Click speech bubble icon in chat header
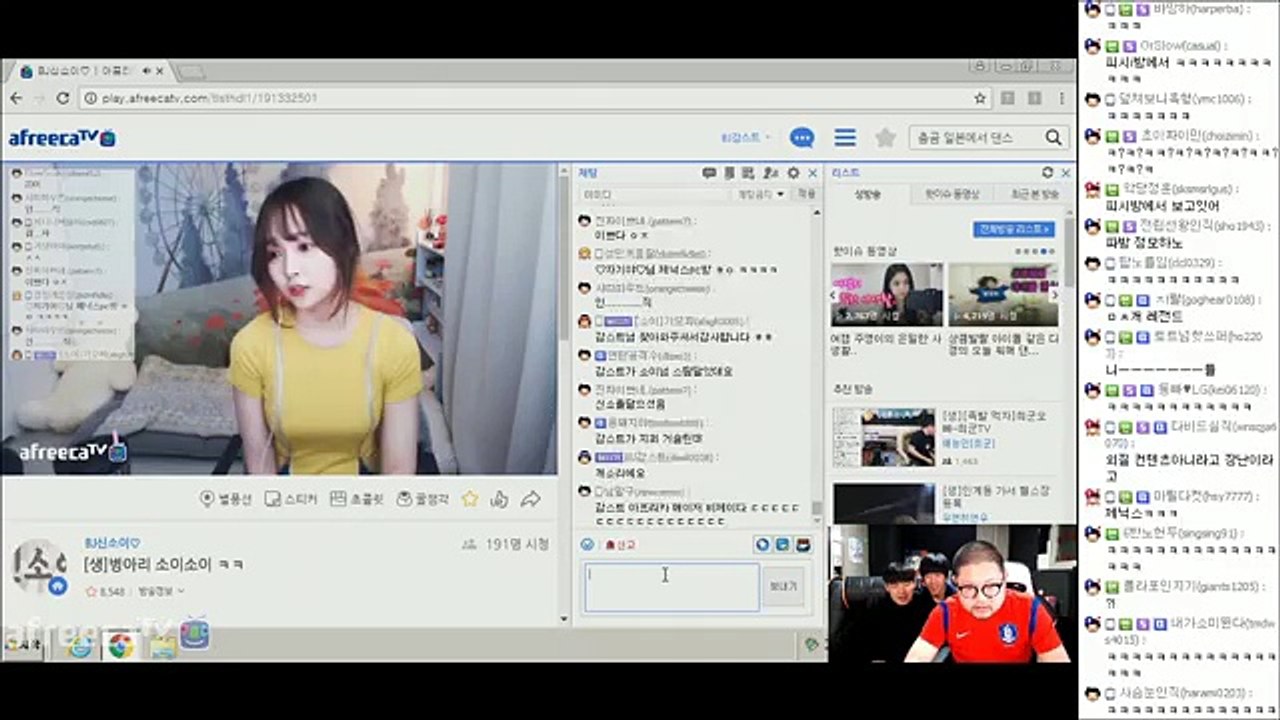The height and width of the screenshot is (720, 1280). point(709,173)
